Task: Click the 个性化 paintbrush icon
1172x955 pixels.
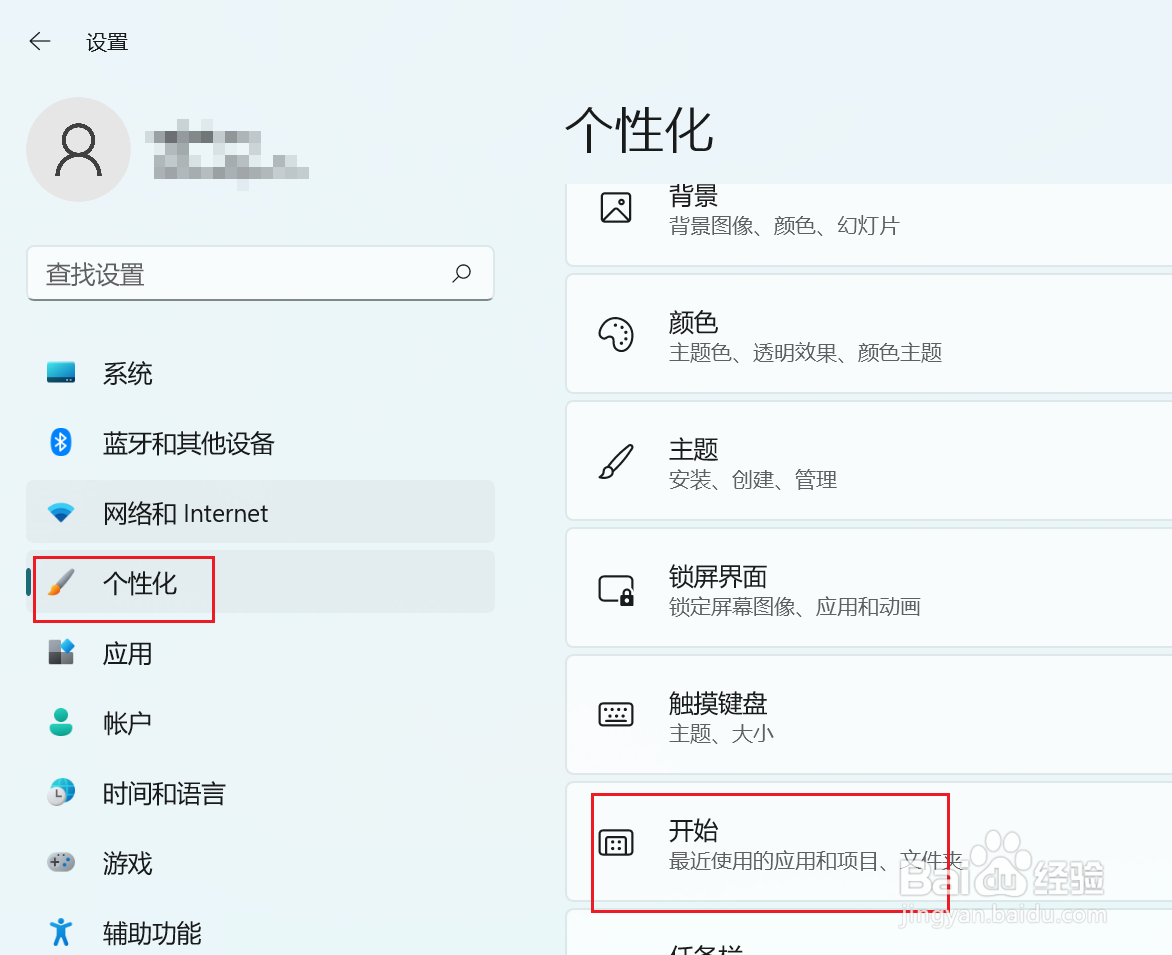Action: (61, 582)
